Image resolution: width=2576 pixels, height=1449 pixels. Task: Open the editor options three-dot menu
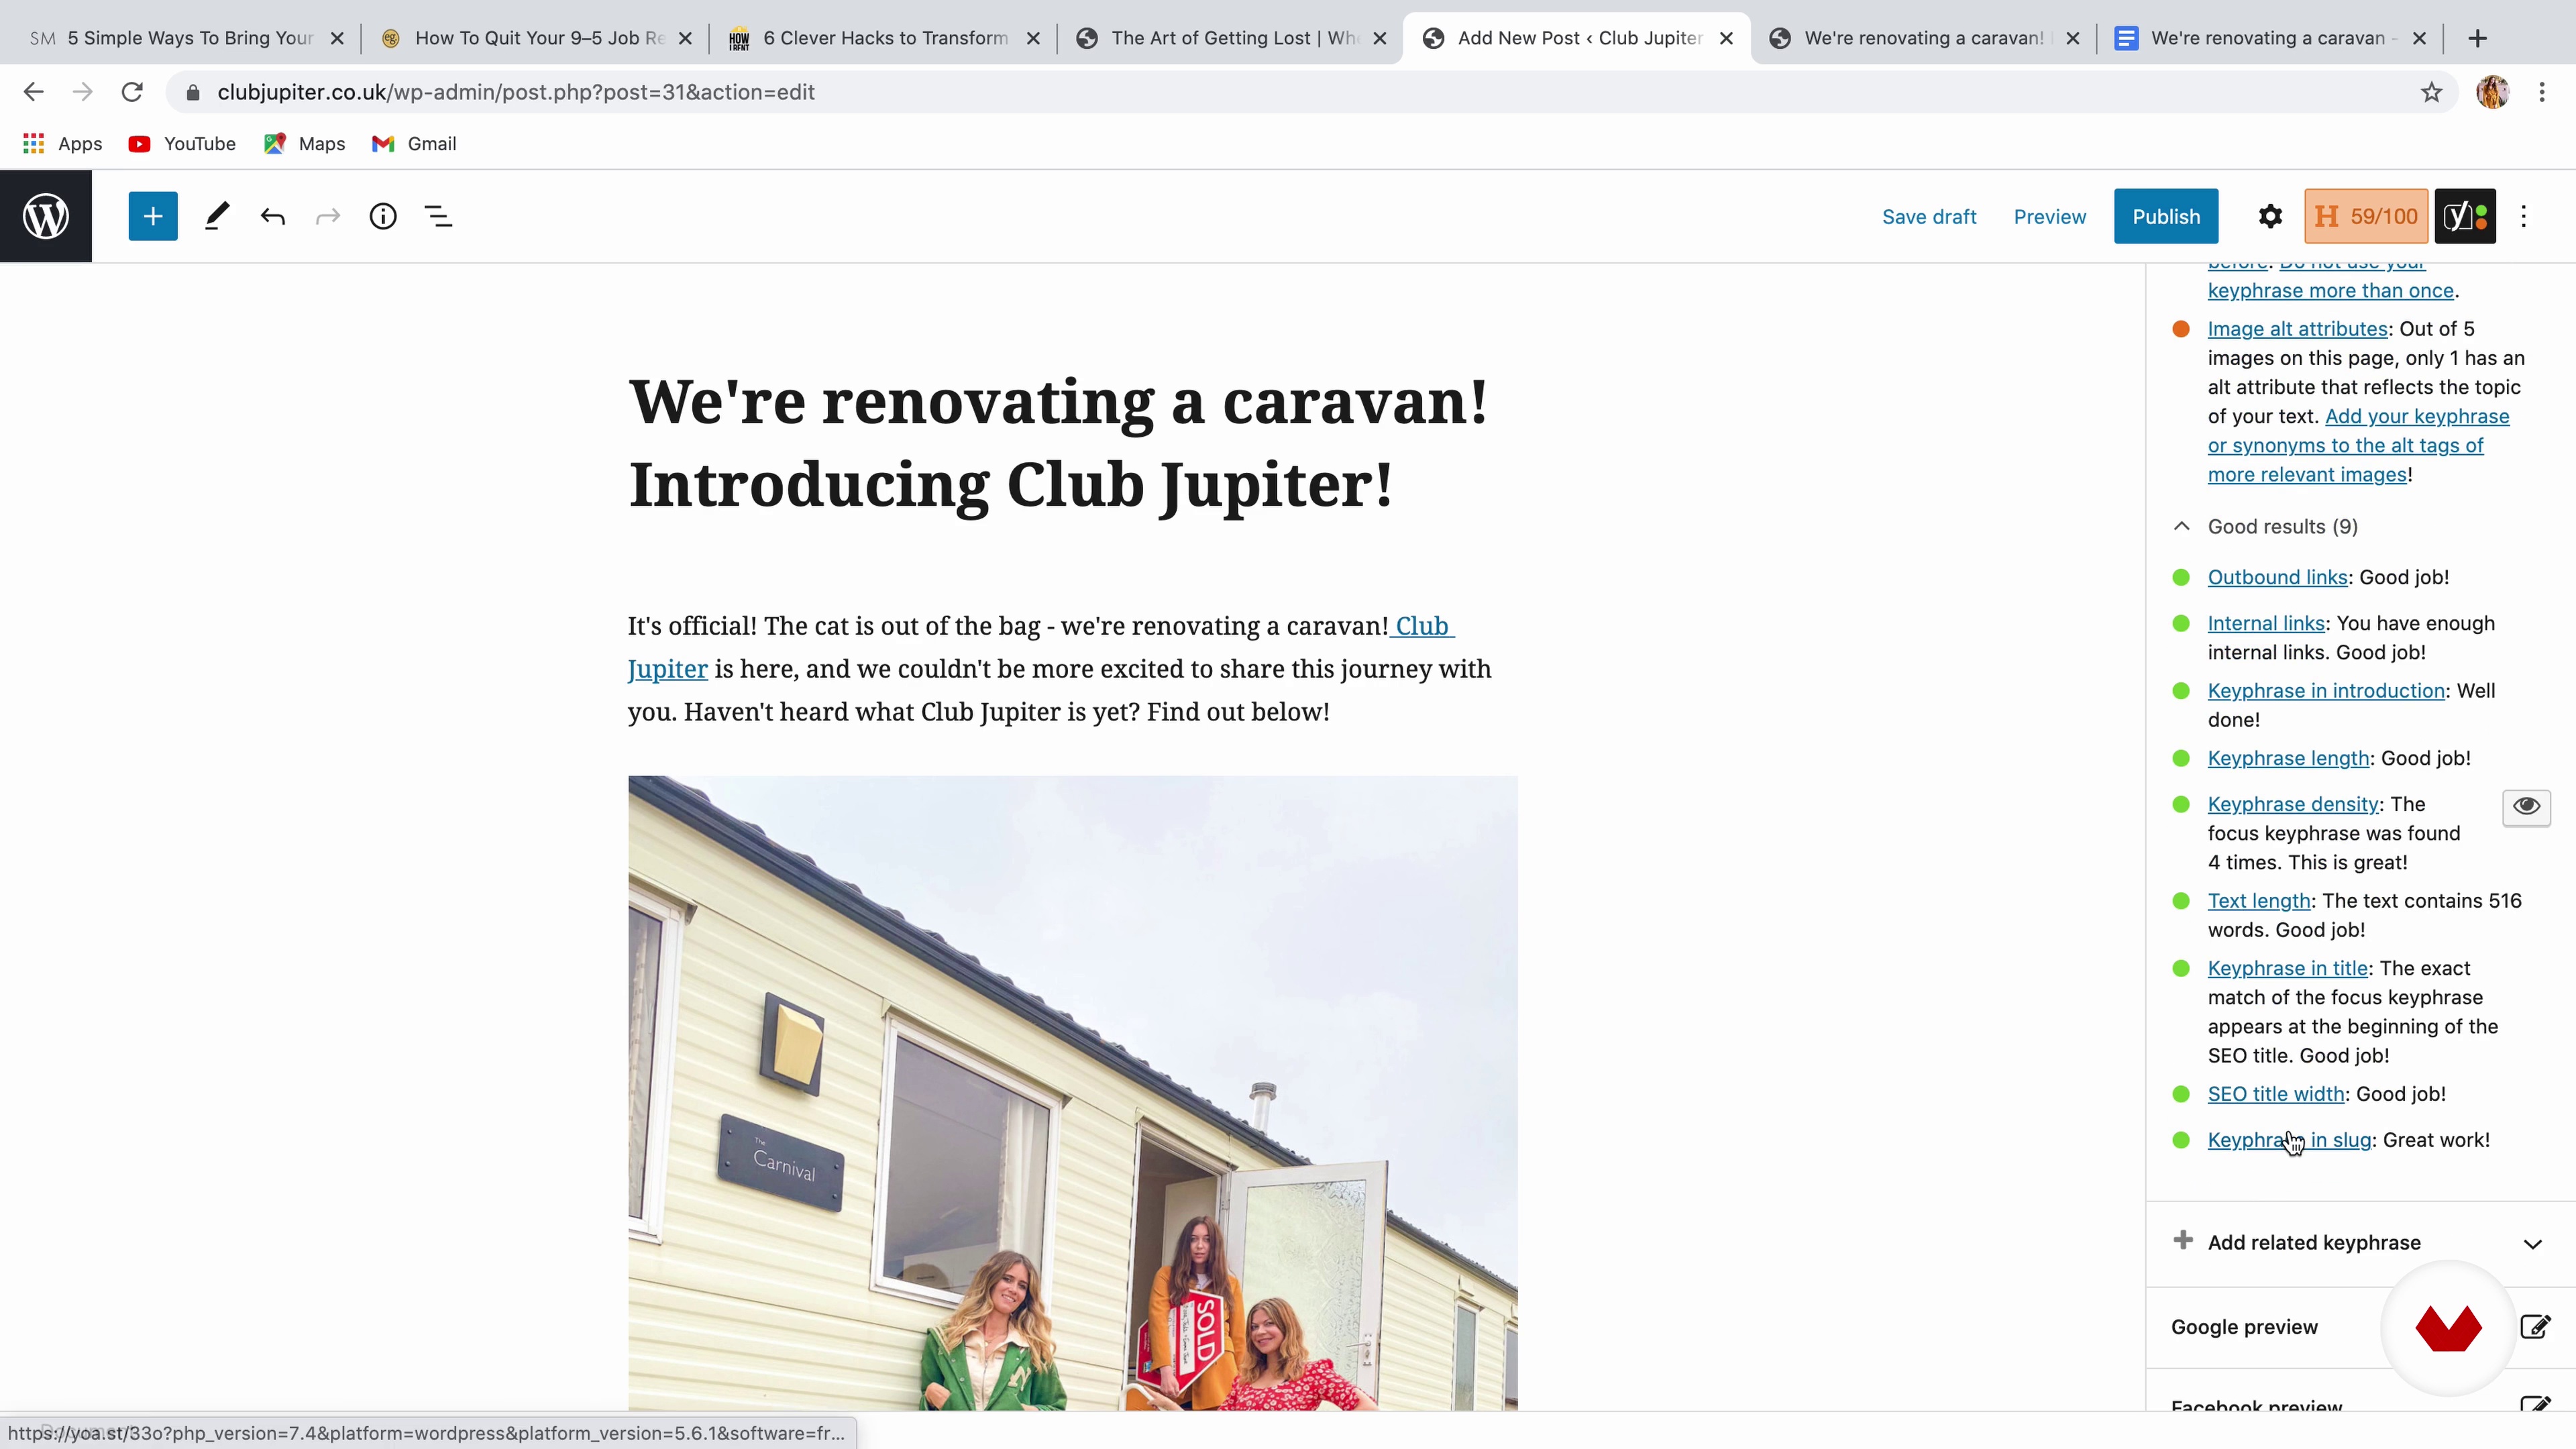click(2523, 216)
